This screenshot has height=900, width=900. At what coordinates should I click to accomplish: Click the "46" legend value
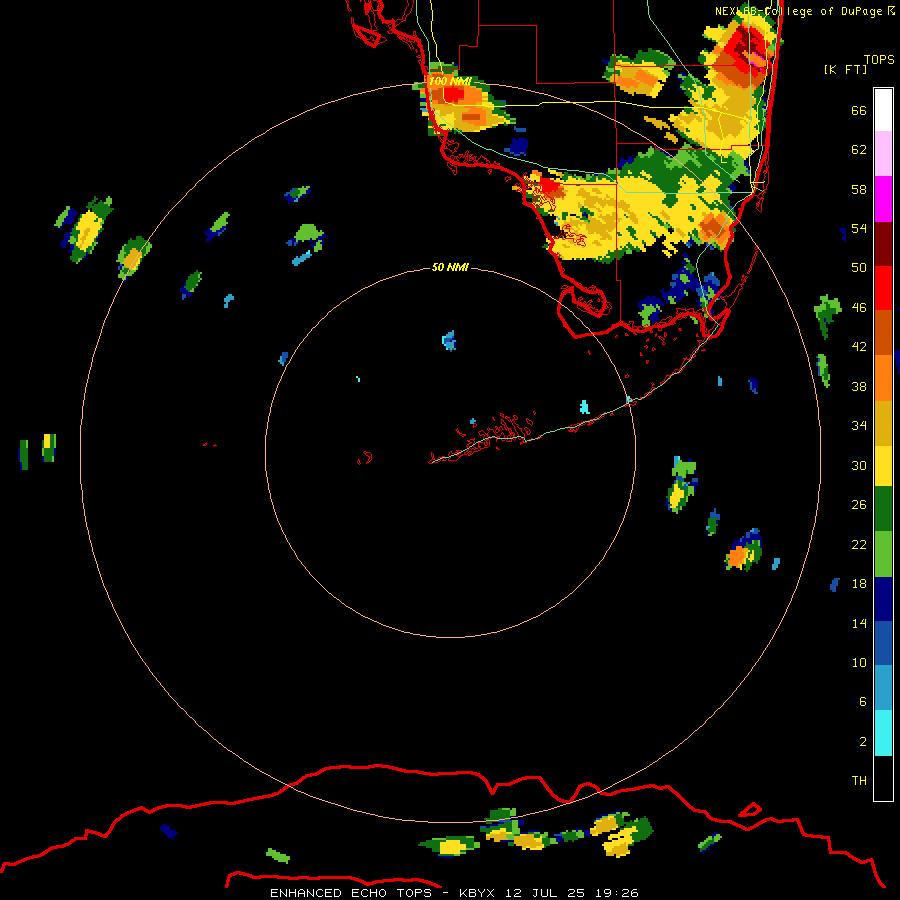pos(859,308)
